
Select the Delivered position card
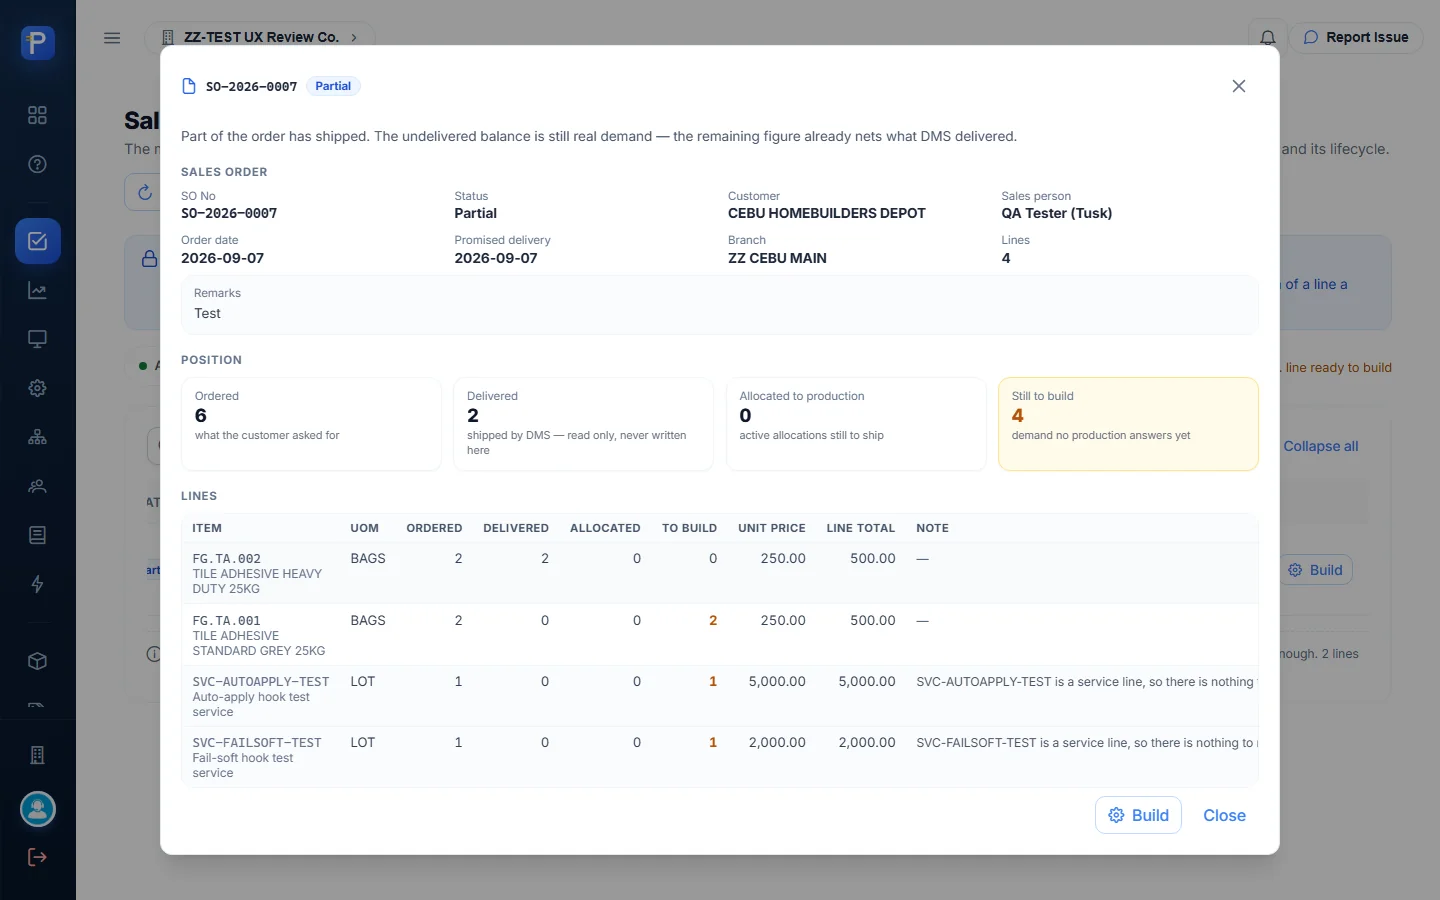point(583,424)
